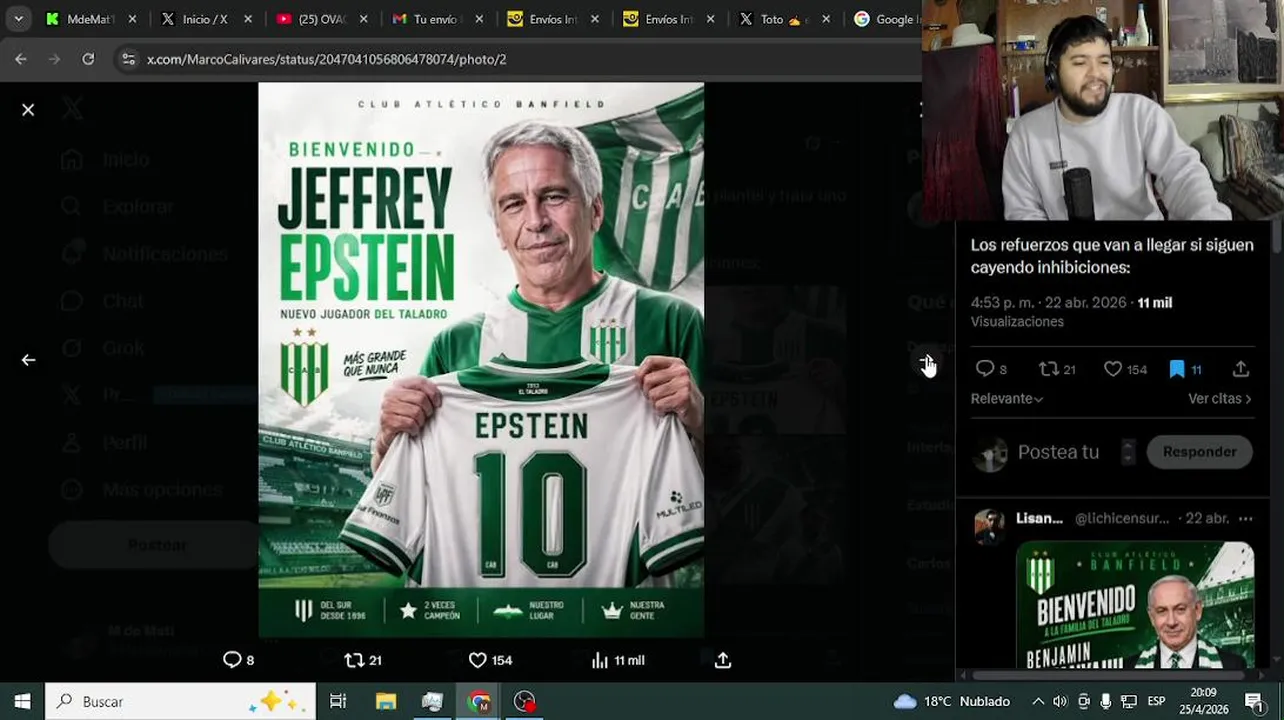Open the Windows Start menu
1284x720 pixels.
click(x=22, y=701)
